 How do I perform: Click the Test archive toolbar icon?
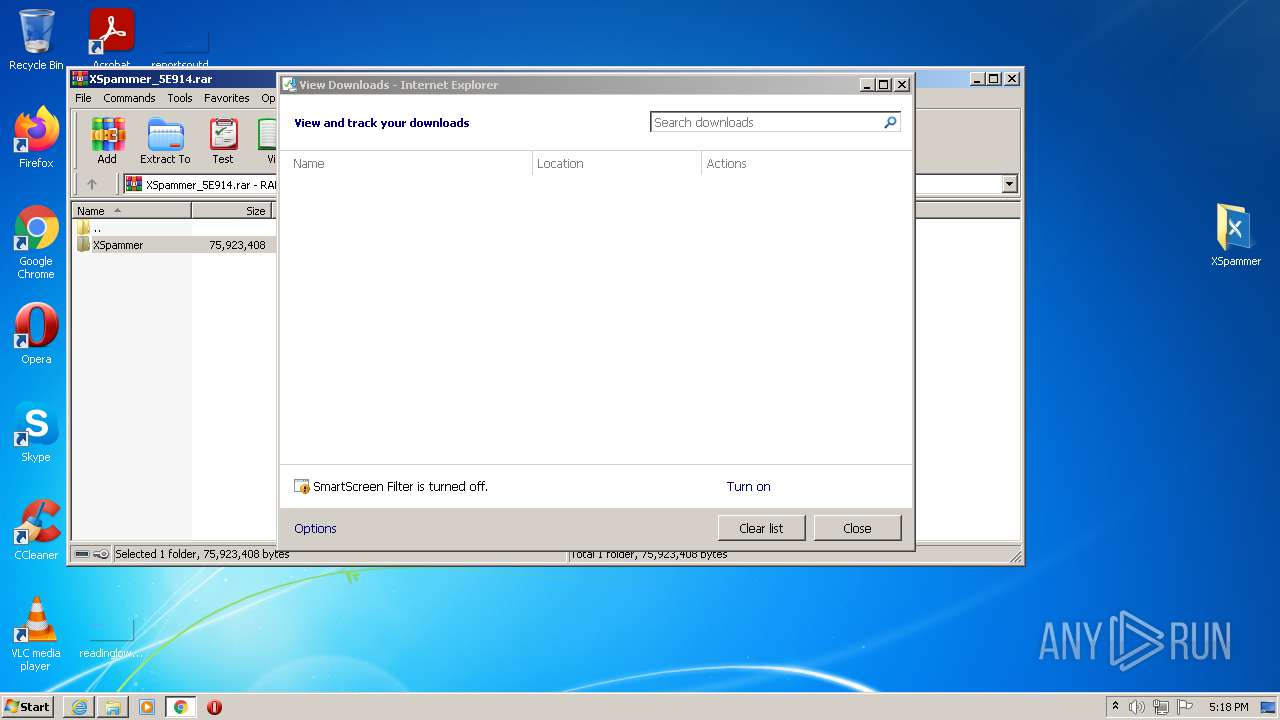click(x=223, y=141)
